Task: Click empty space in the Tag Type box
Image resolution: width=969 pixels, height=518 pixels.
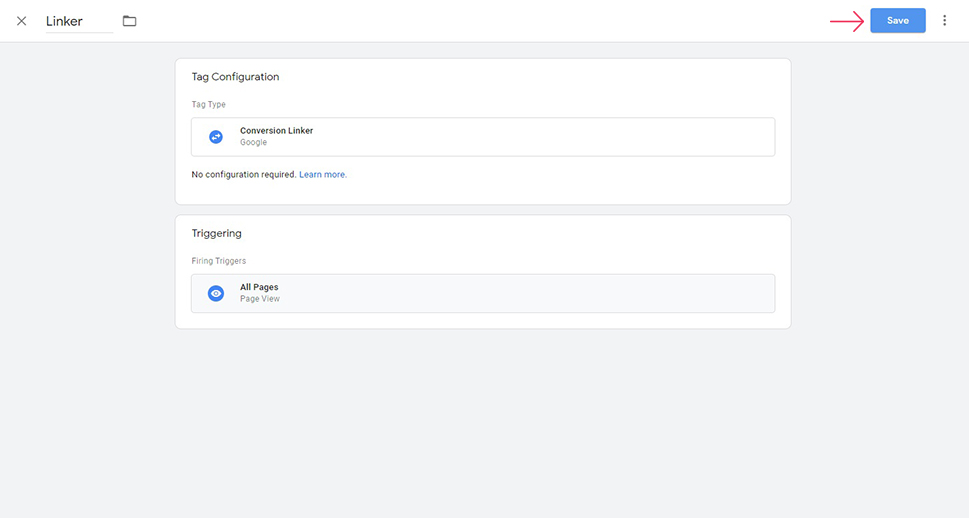Action: [544, 137]
